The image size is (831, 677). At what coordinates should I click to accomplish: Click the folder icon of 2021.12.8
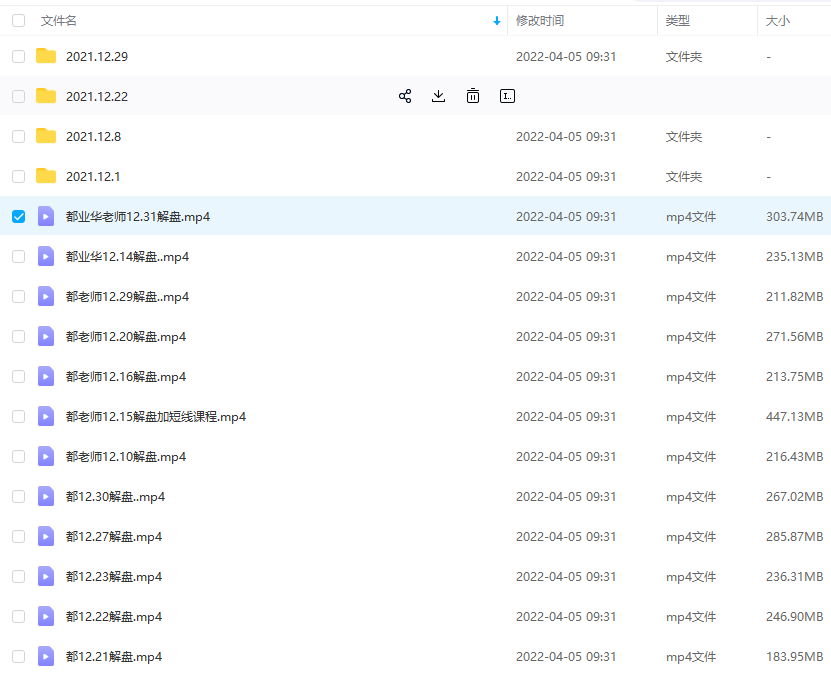[45, 136]
